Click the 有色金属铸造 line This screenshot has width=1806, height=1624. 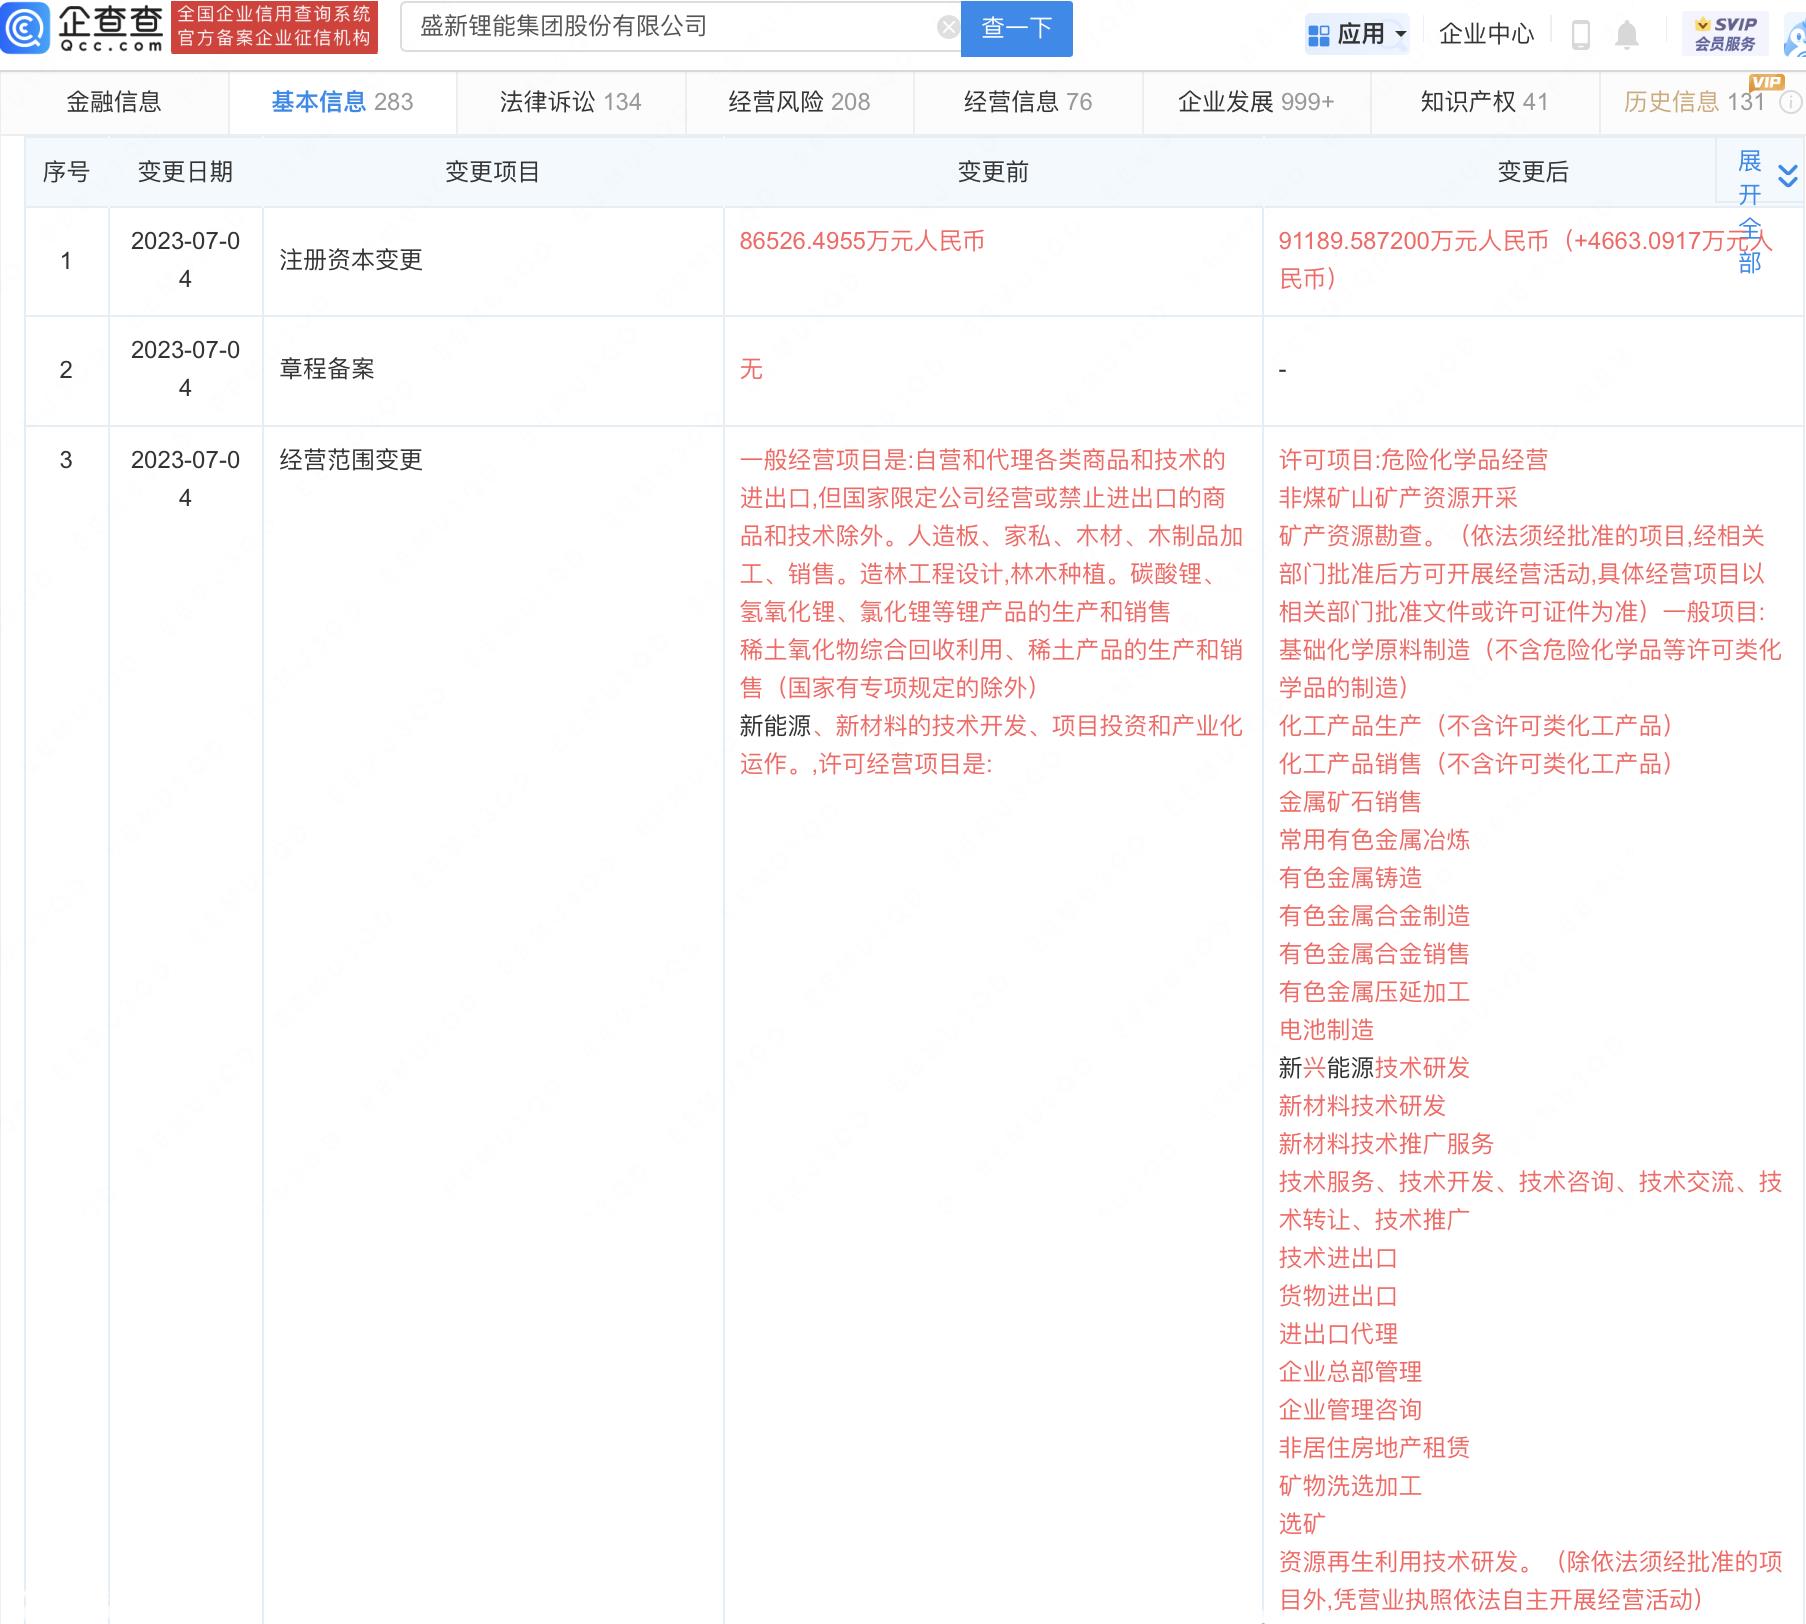(x=1350, y=878)
